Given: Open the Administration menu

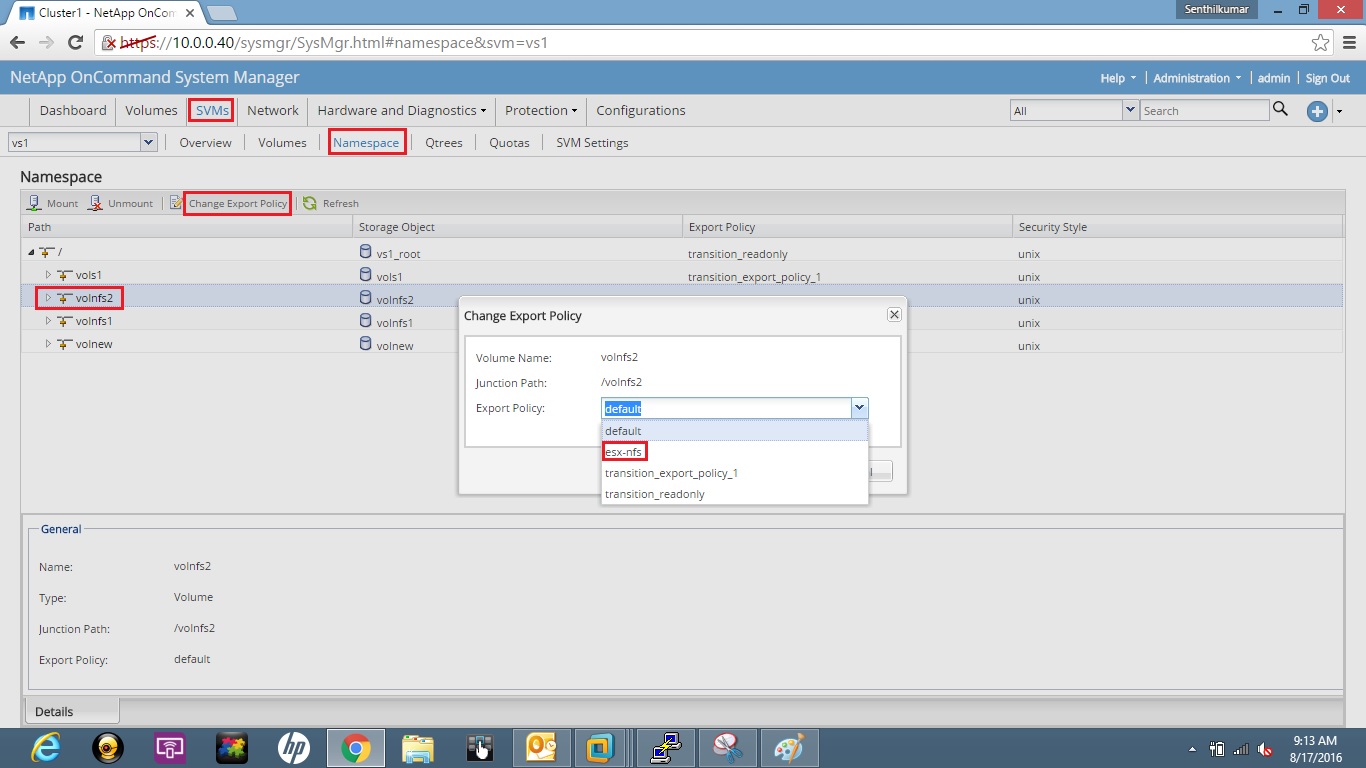Looking at the screenshot, I should click(1197, 77).
